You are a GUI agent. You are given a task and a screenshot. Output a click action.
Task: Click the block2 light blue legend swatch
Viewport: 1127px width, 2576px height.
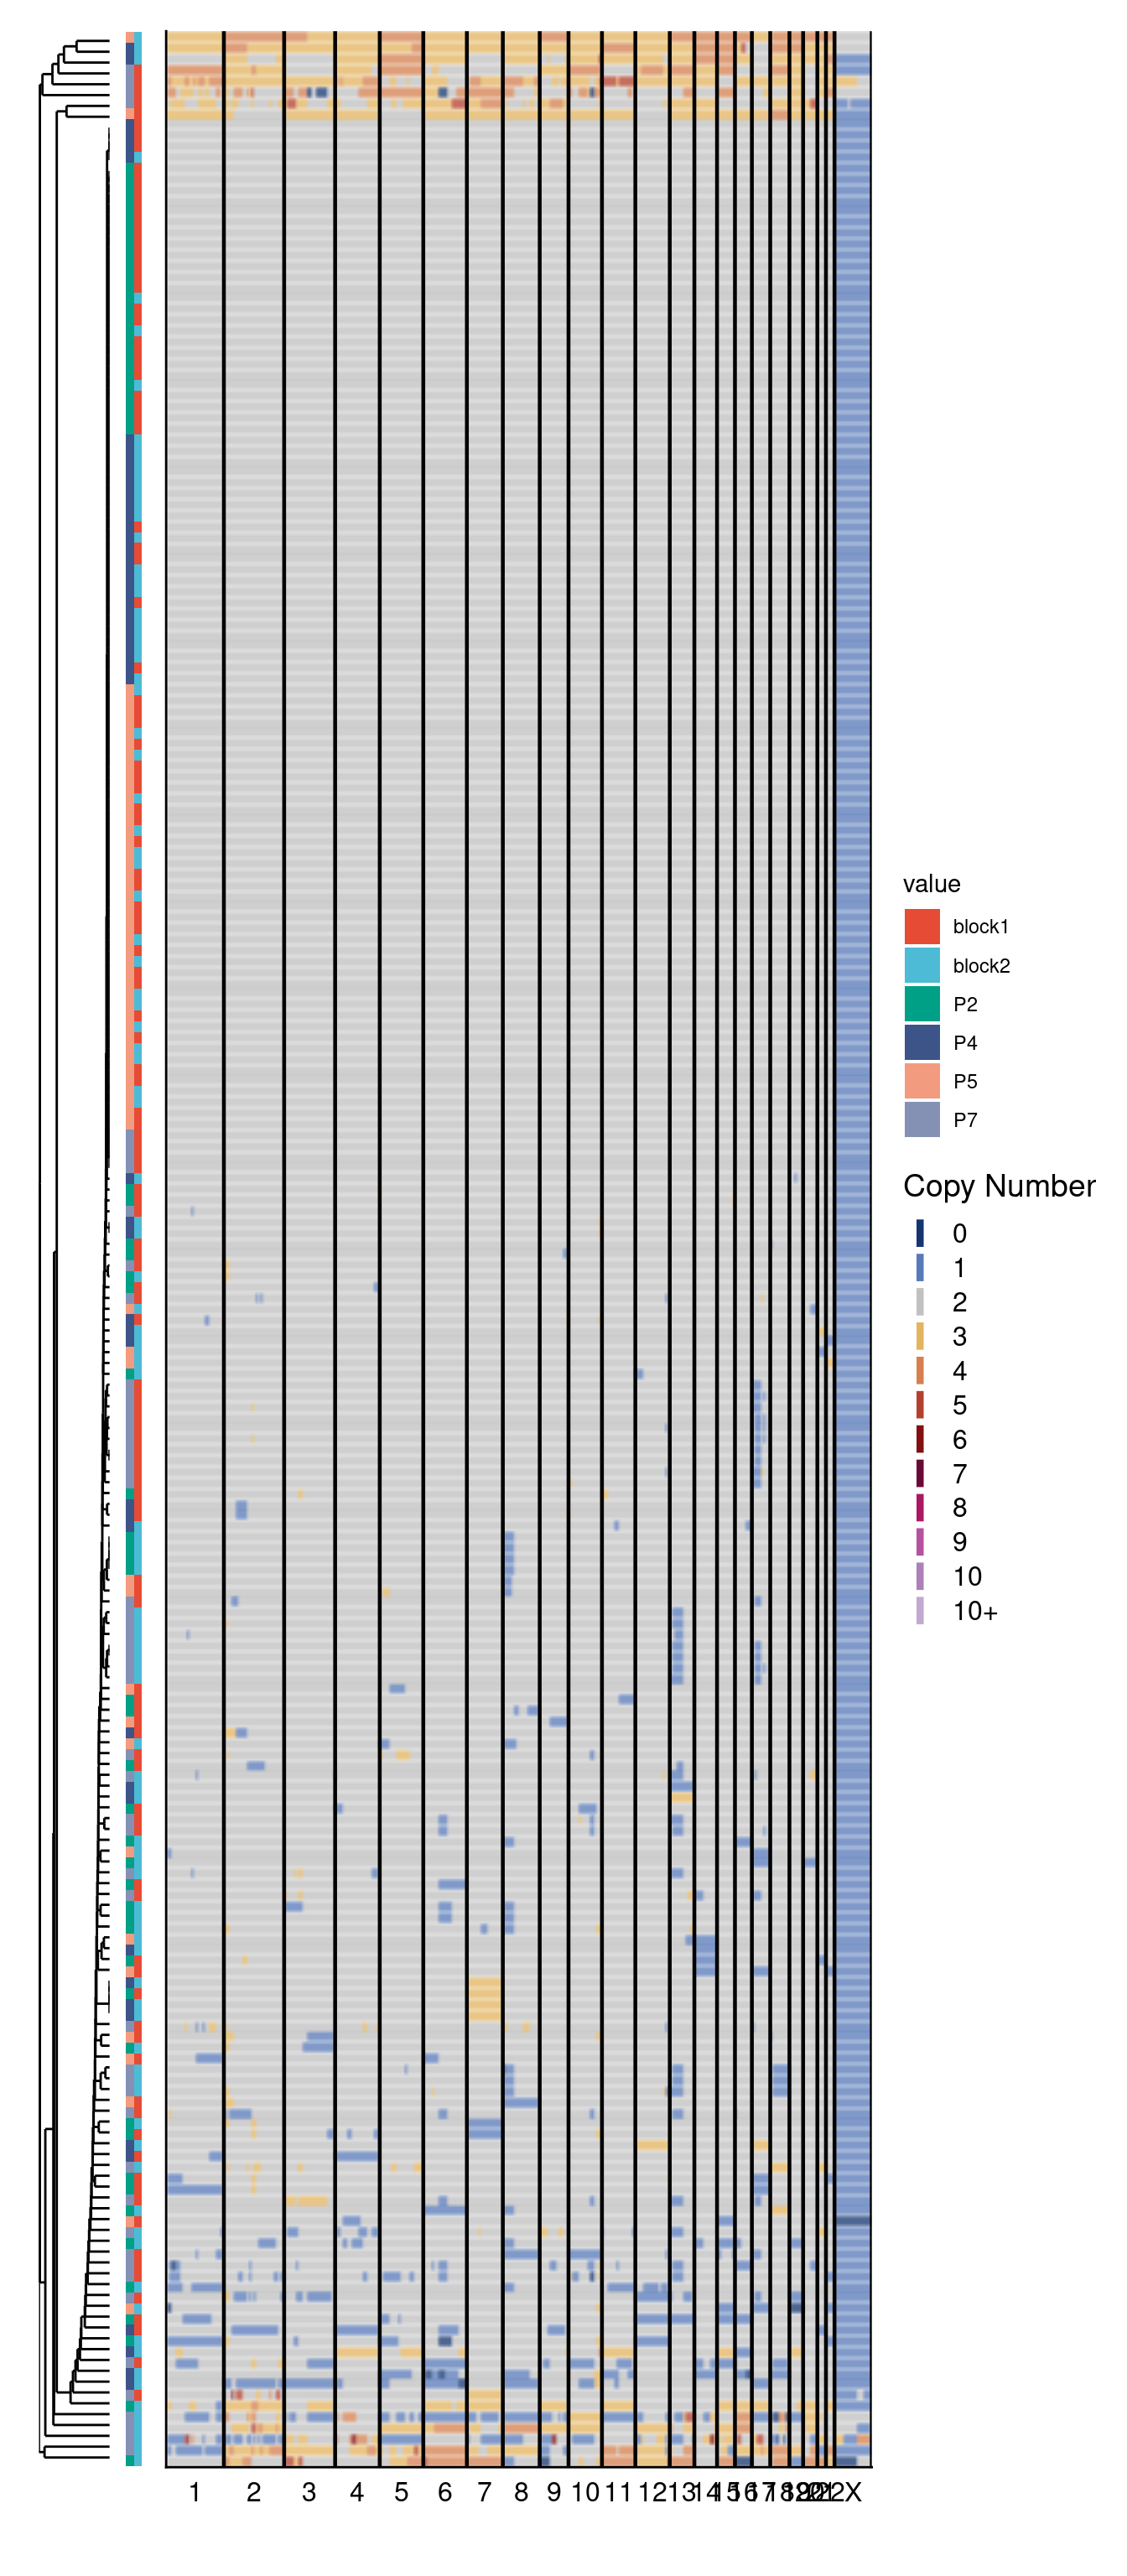(x=921, y=965)
